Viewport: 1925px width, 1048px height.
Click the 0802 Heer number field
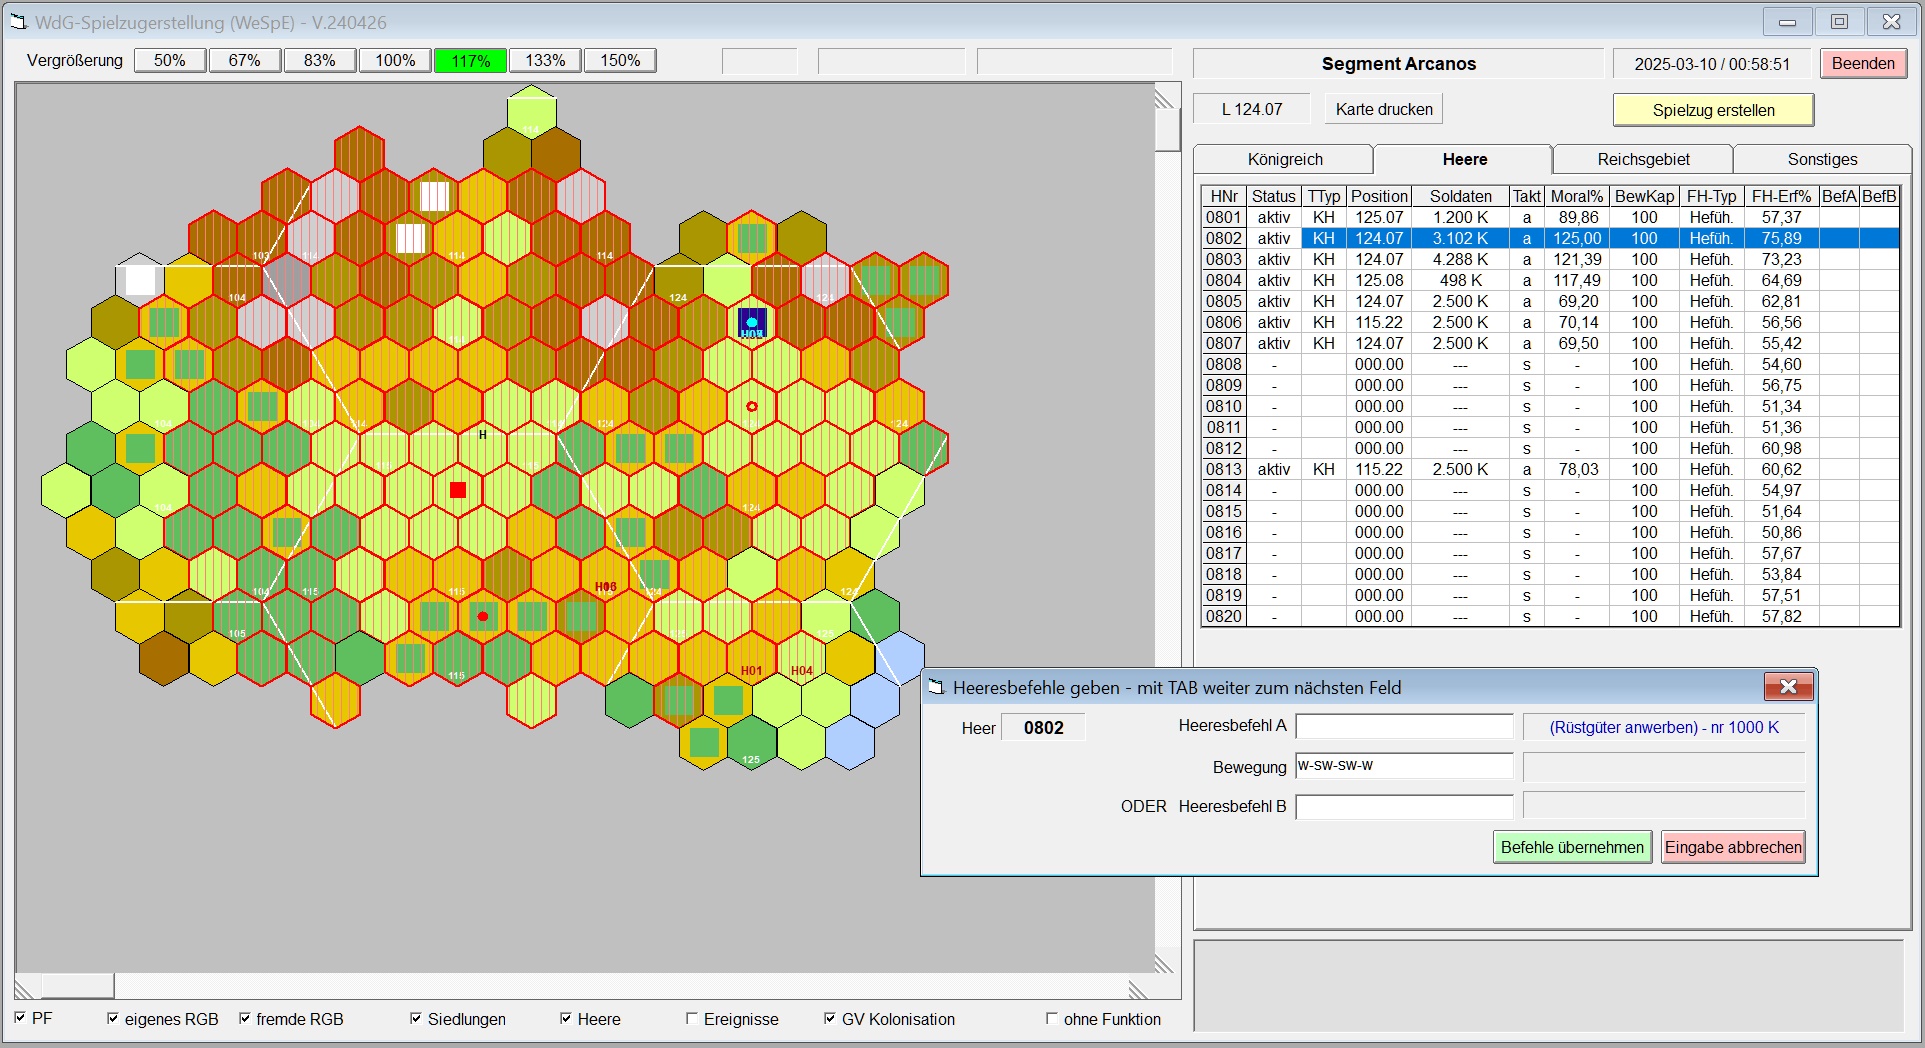pos(1043,728)
